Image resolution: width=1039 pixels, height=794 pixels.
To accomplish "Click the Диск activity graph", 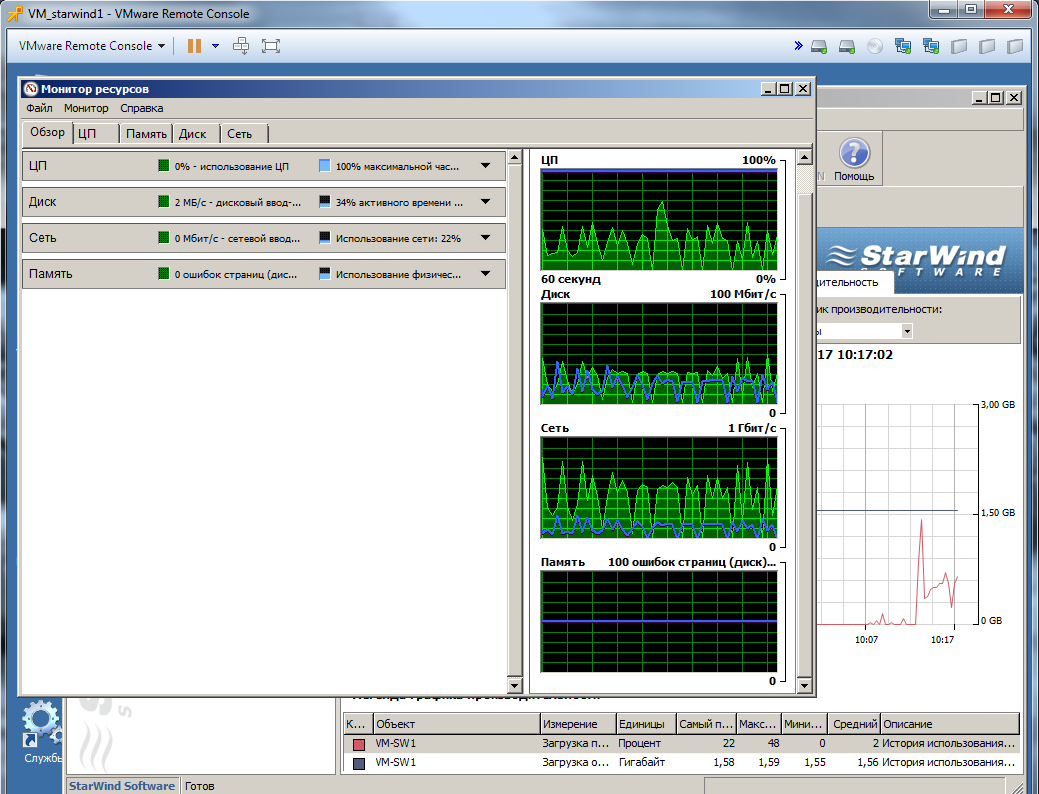I will 659,354.
